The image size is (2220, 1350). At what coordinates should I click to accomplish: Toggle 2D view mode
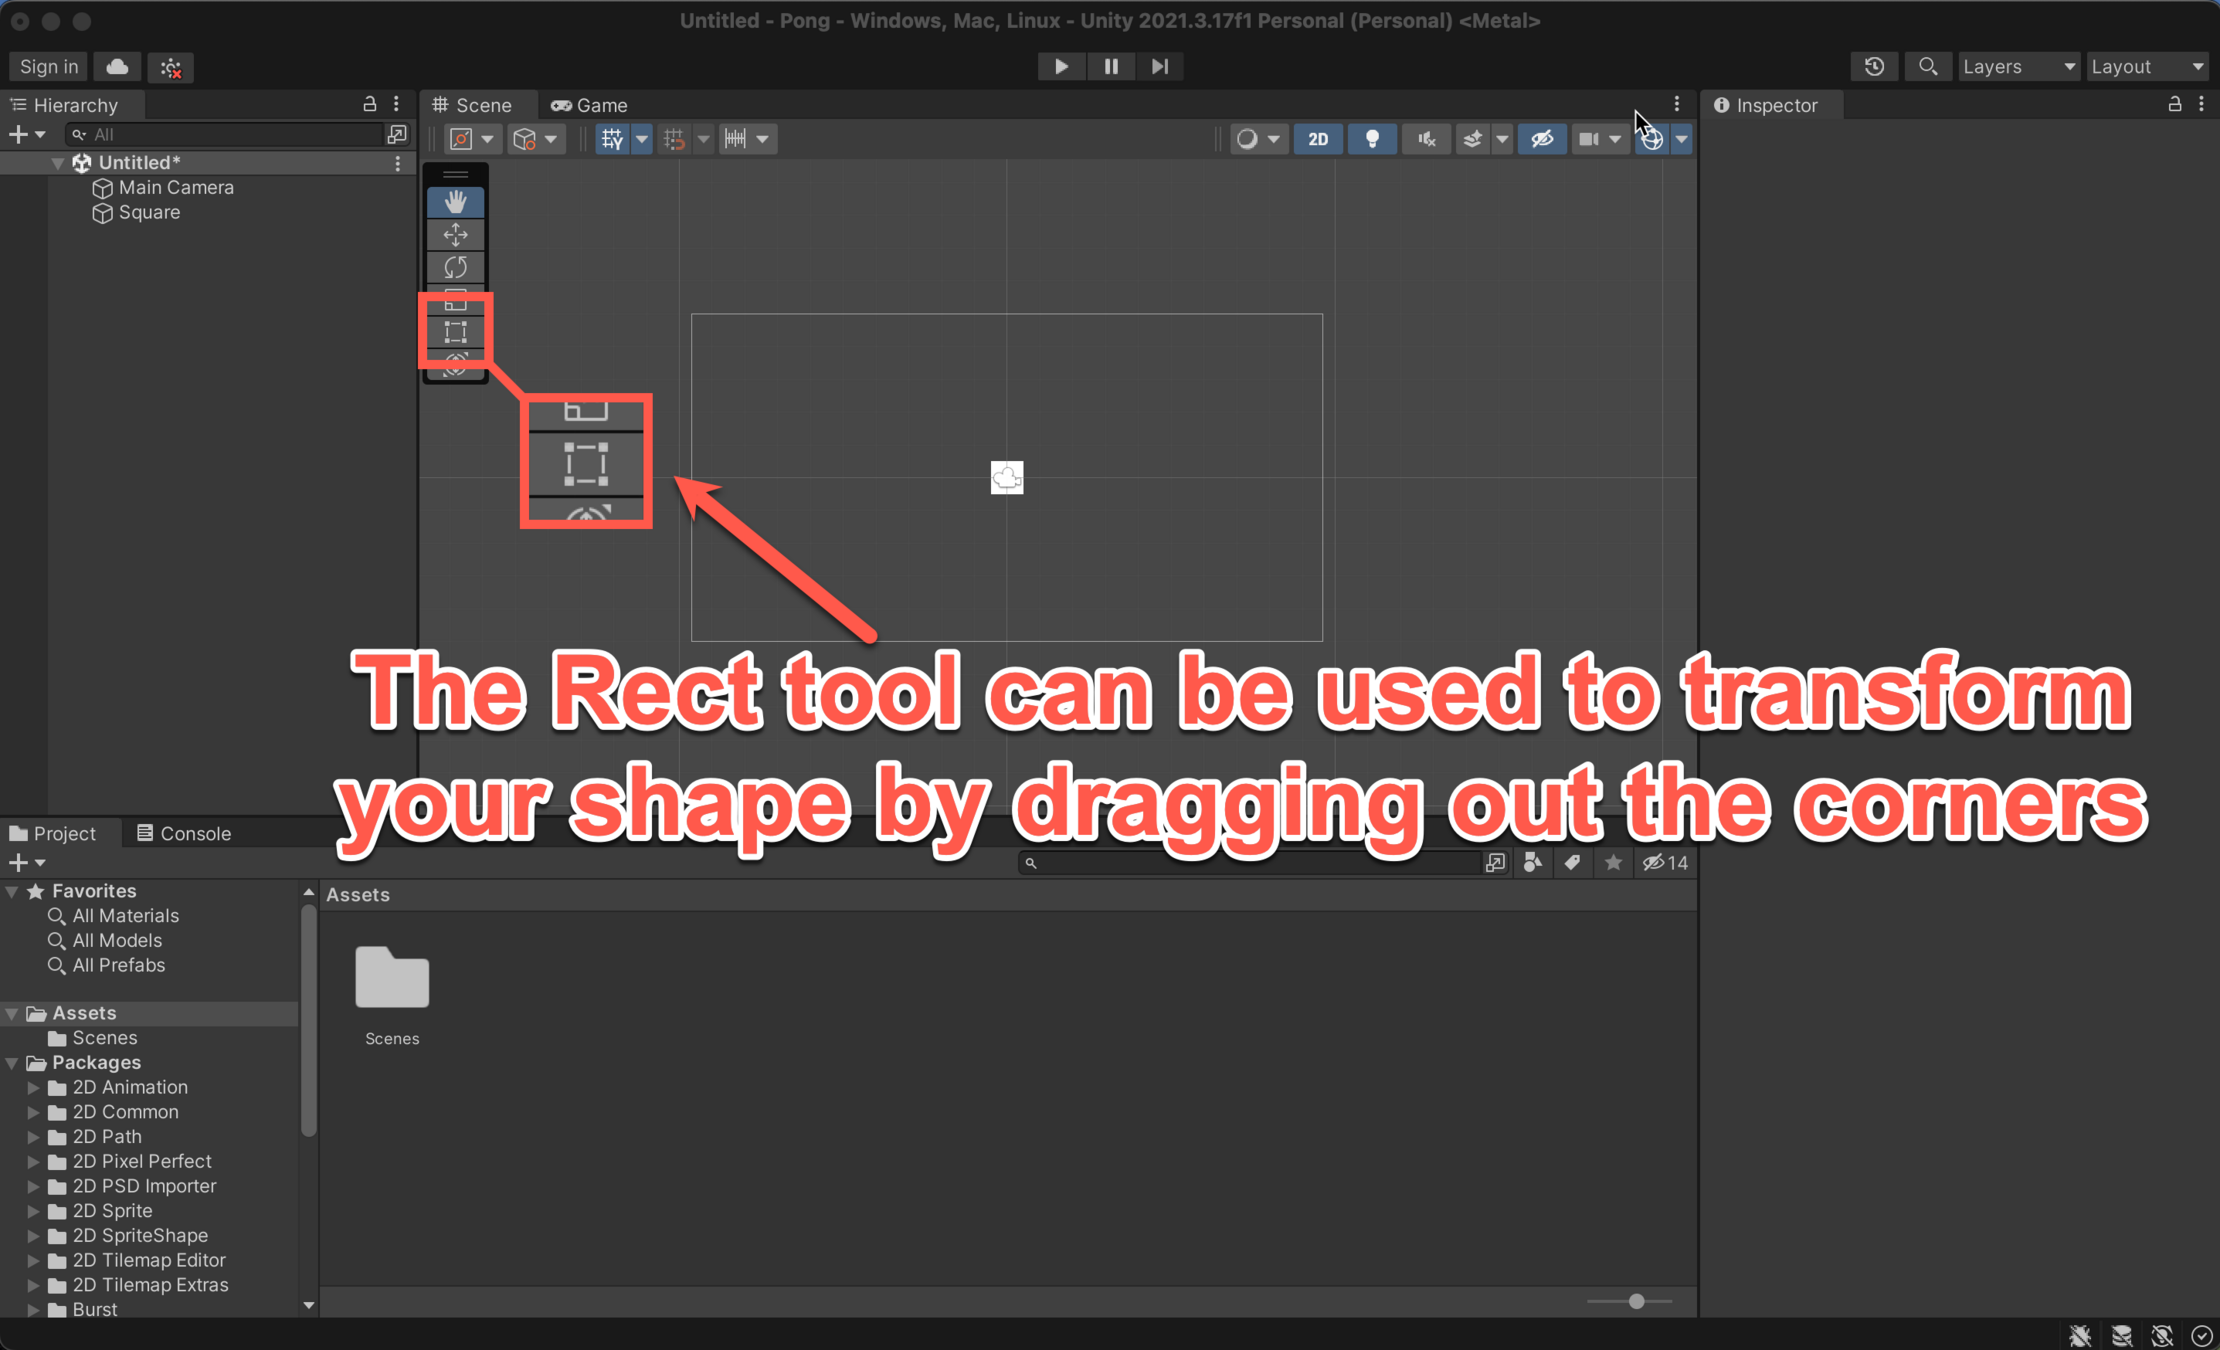pyautogui.click(x=1317, y=139)
